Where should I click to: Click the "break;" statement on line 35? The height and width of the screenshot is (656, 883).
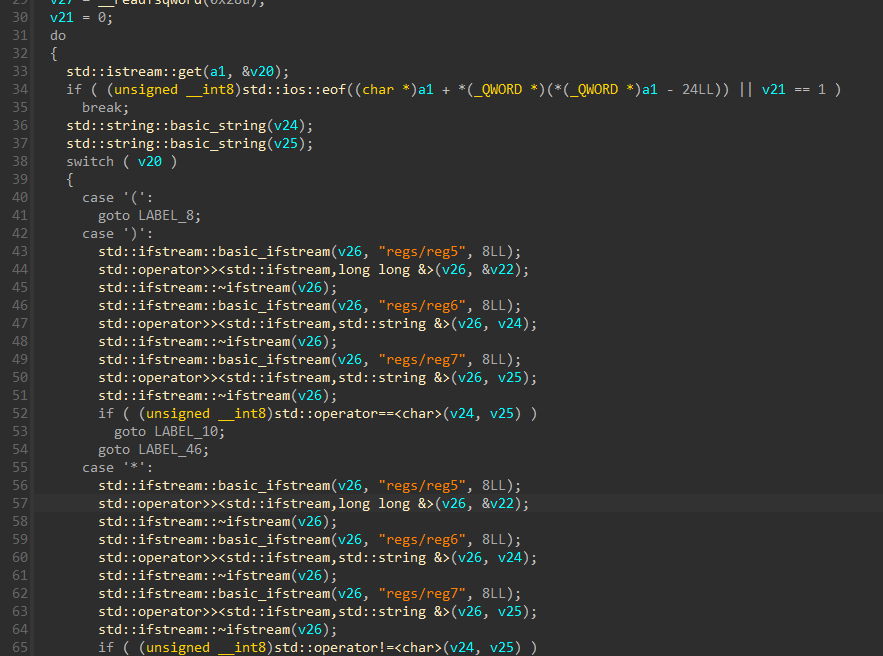[105, 108]
